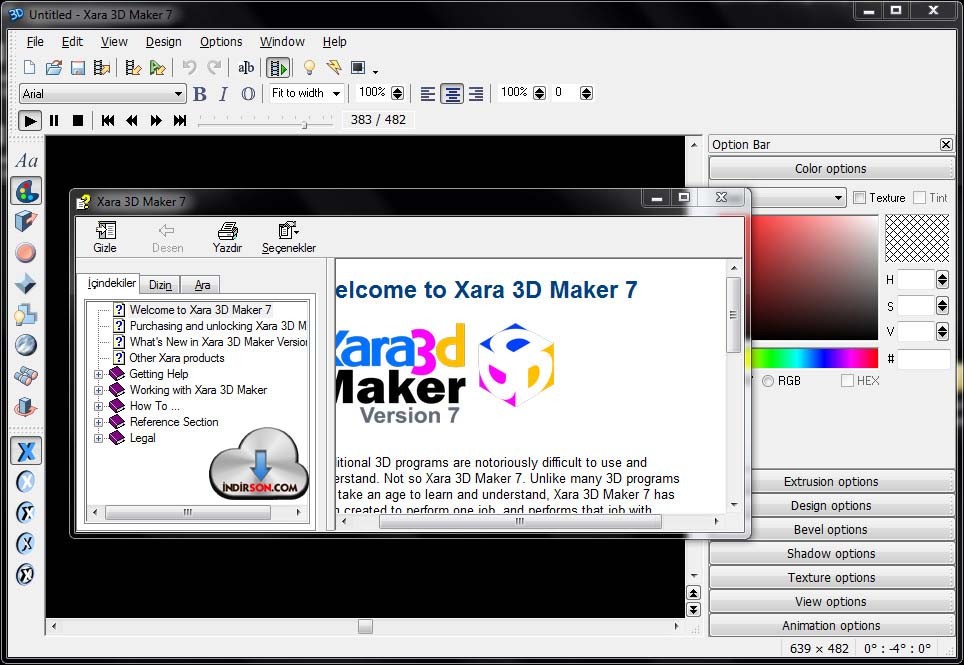Click the Open file folder icon

pos(53,68)
